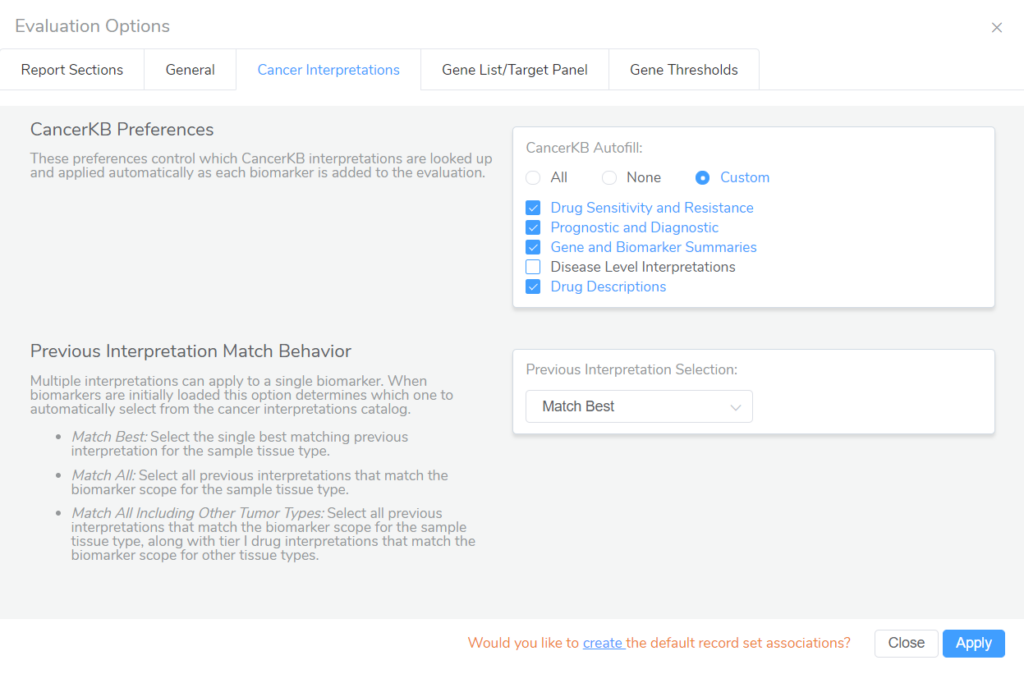The image size is (1024, 674).
Task: Switch to the Gene Thresholds tab
Action: tap(684, 70)
